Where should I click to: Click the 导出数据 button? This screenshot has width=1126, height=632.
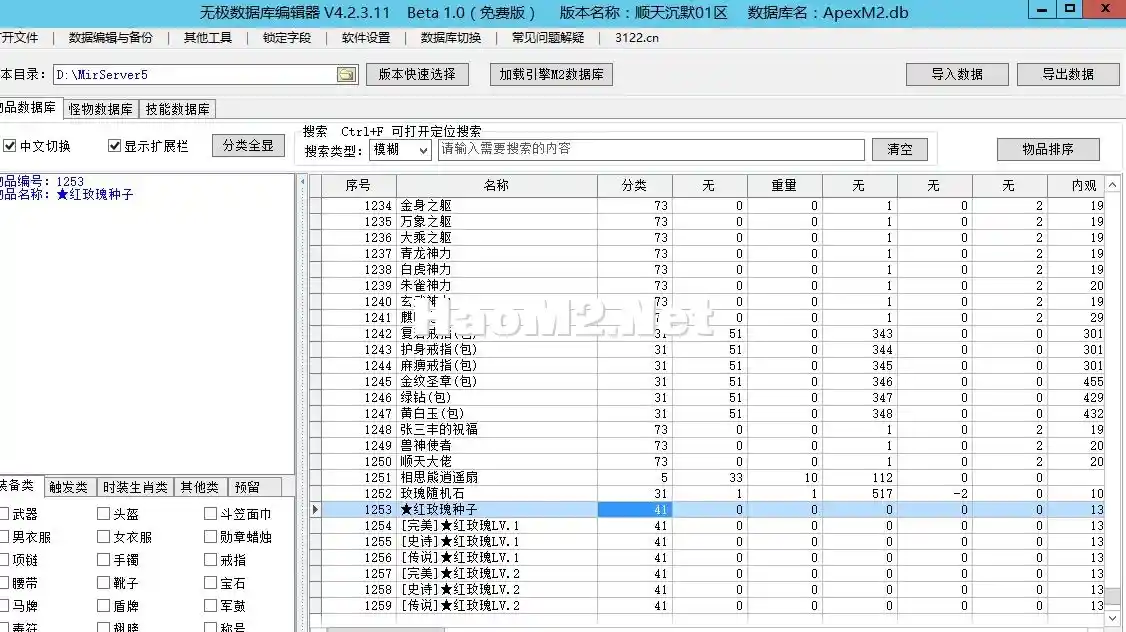click(1068, 75)
